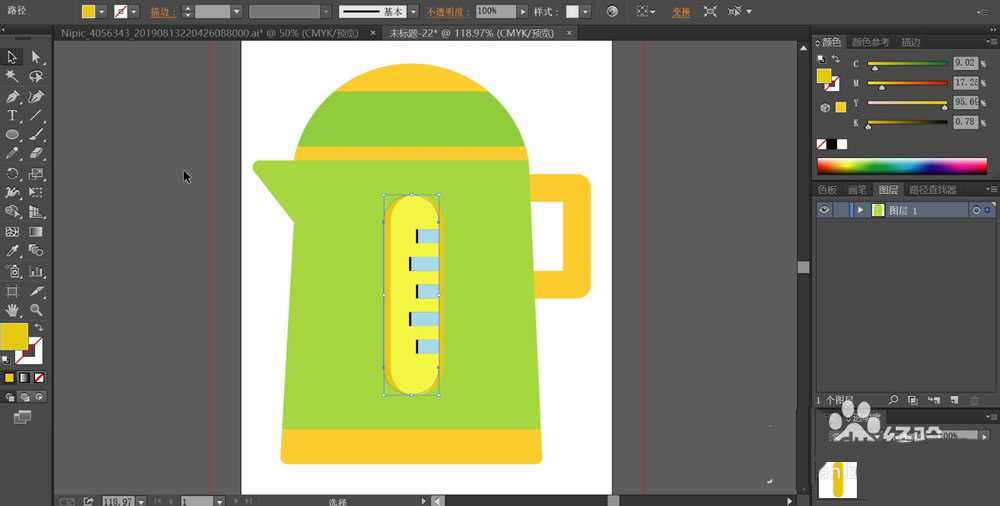Select the Magic Wand tool
Viewport: 1000px width, 506px height.
pyautogui.click(x=12, y=76)
